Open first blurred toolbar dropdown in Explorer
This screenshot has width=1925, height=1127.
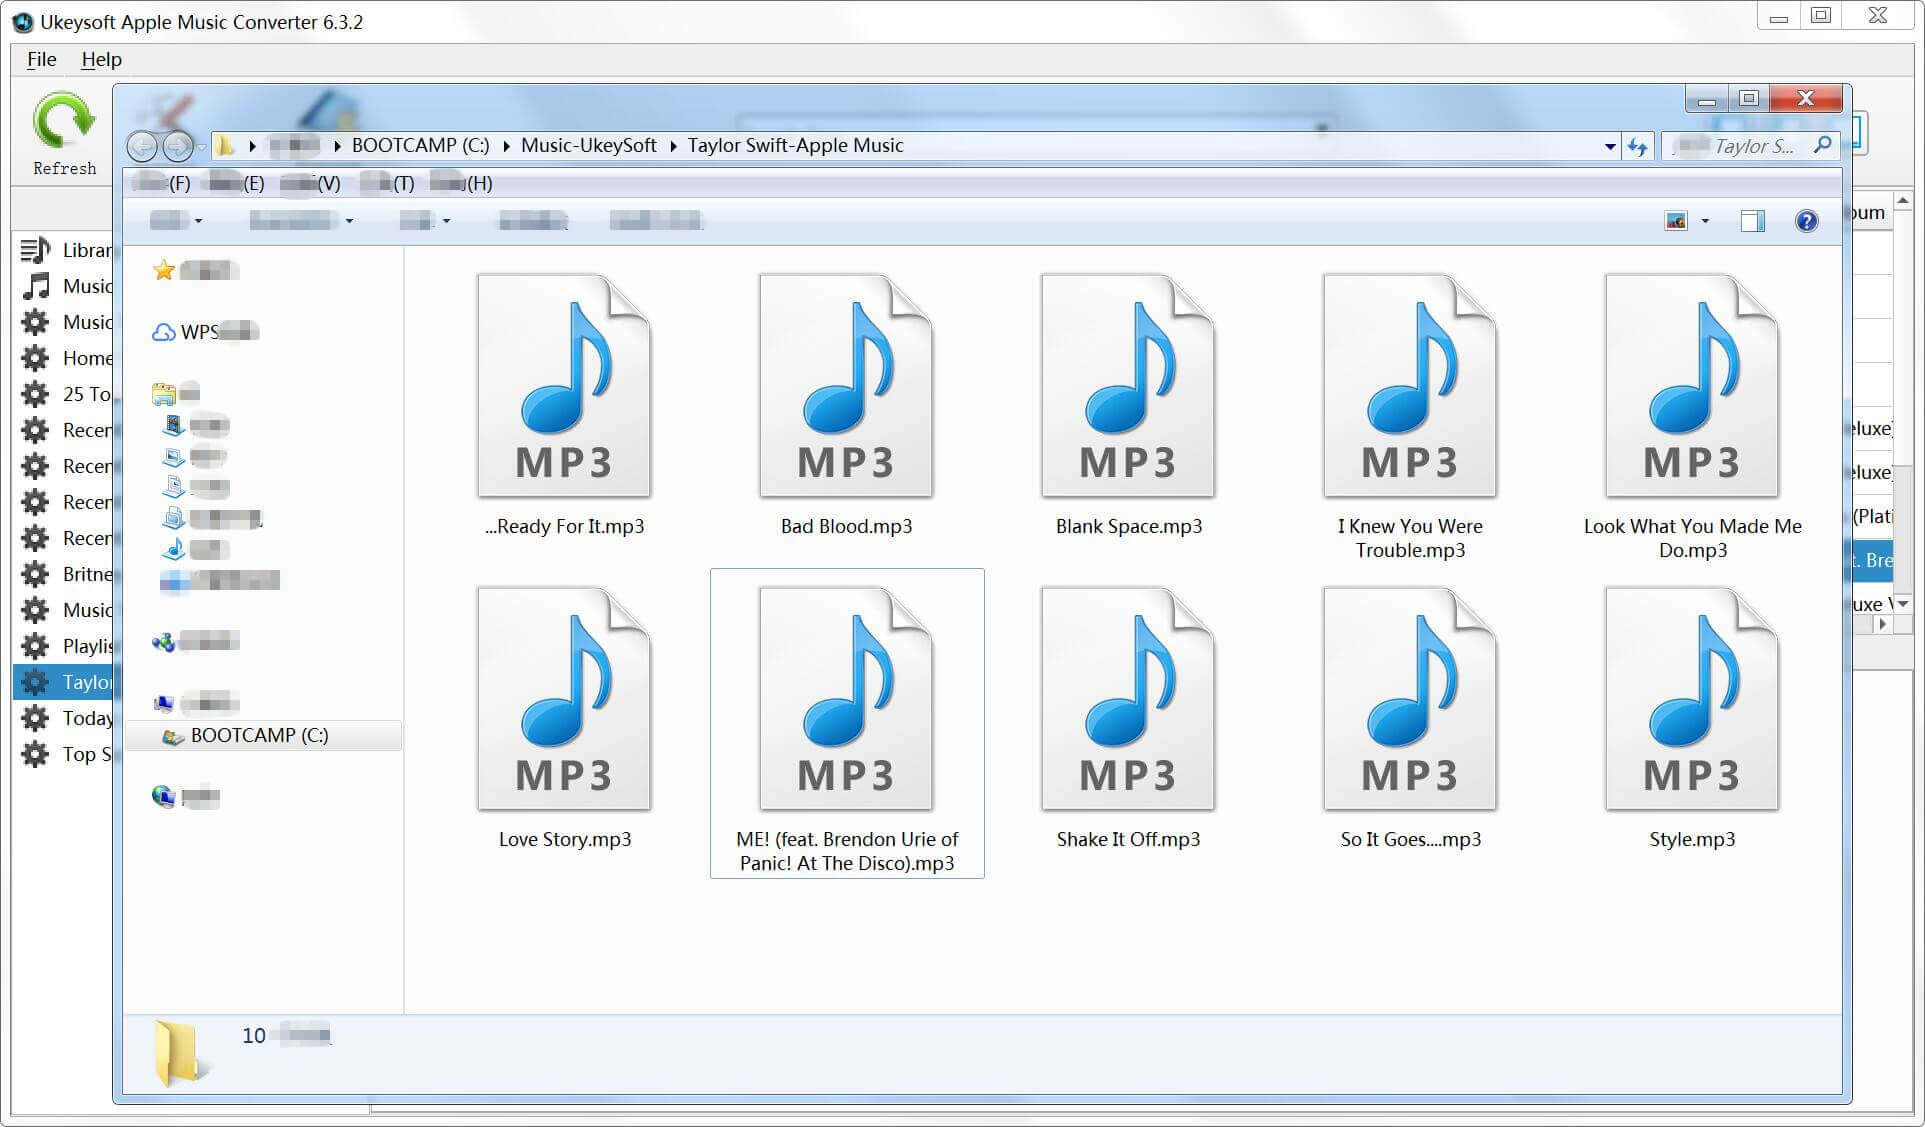tap(176, 221)
